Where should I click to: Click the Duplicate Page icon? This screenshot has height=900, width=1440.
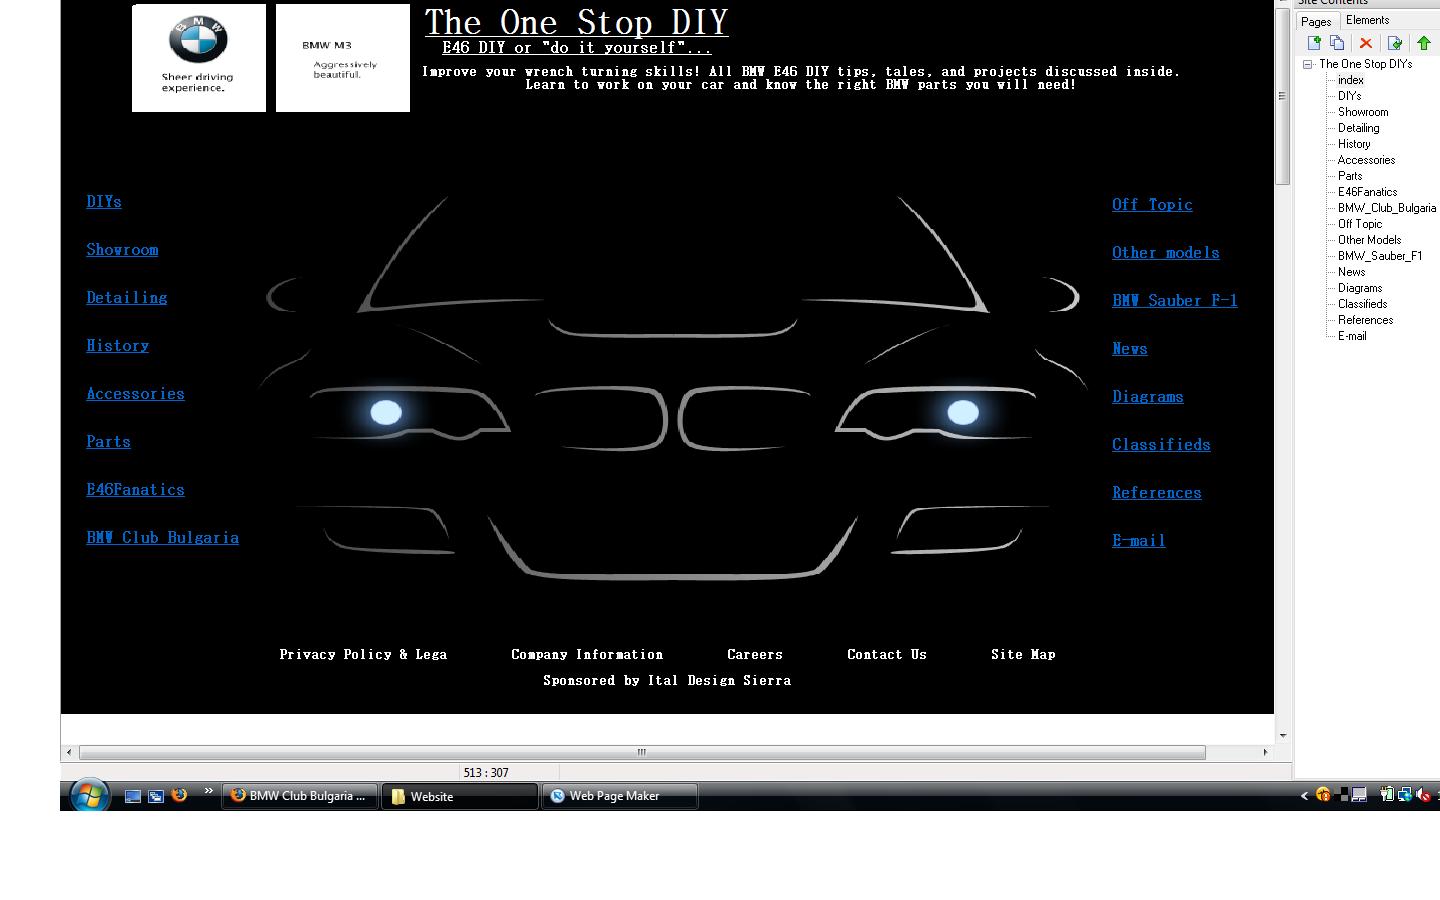pos(1337,43)
